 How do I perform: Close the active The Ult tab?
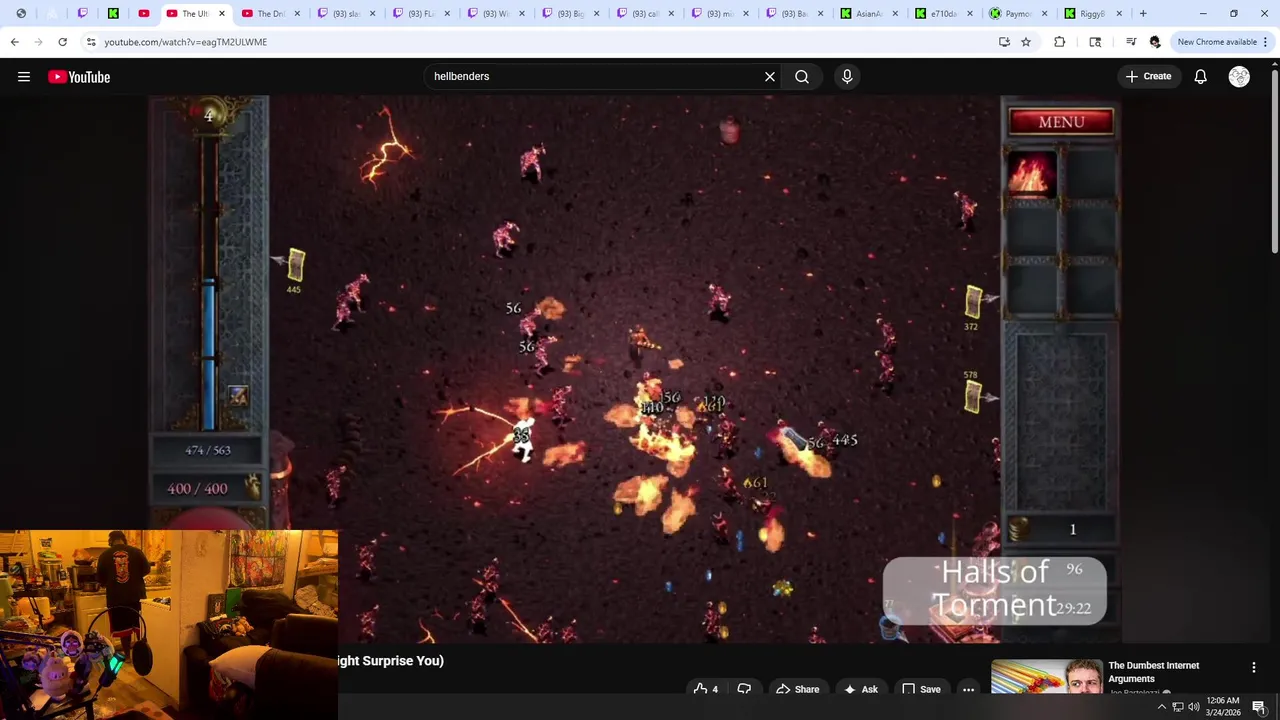pos(222,14)
